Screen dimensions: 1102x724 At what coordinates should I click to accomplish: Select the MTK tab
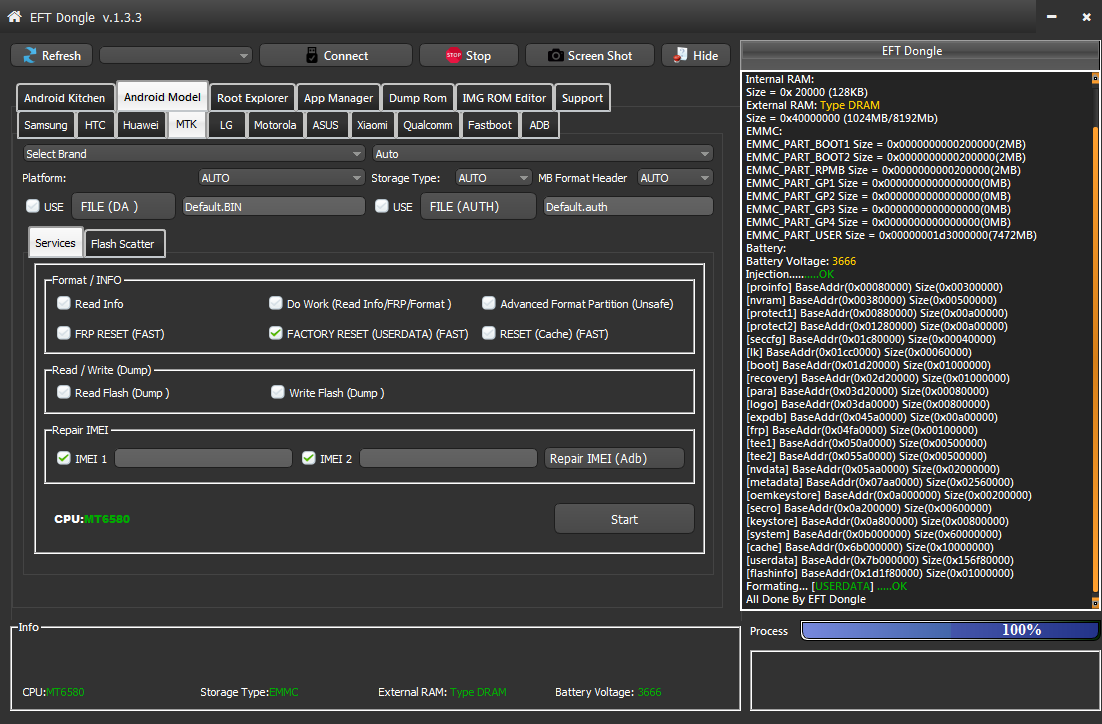pyautogui.click(x=186, y=124)
